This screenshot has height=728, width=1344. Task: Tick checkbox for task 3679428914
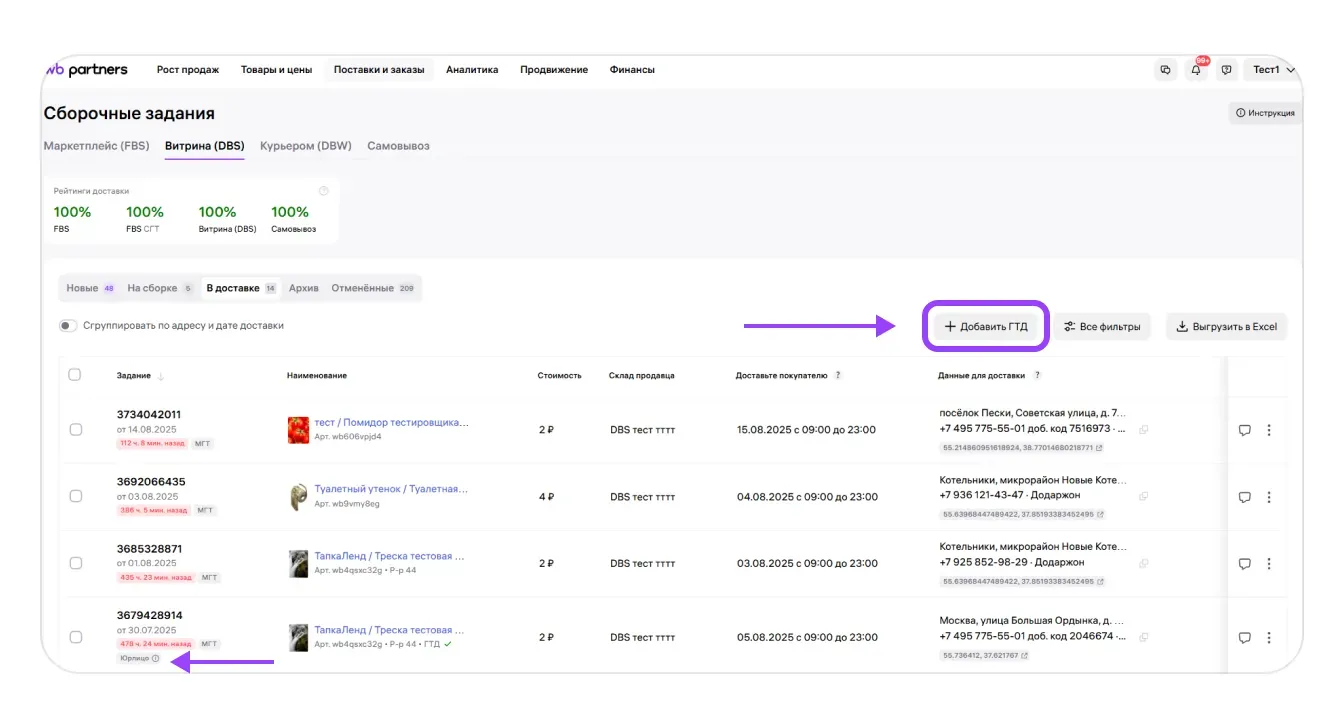coord(76,637)
